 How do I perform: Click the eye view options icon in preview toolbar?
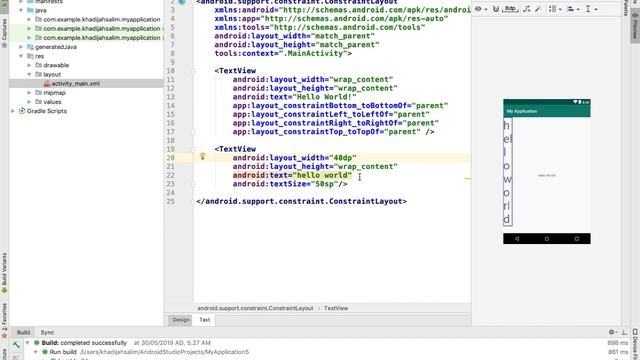[x=478, y=9]
